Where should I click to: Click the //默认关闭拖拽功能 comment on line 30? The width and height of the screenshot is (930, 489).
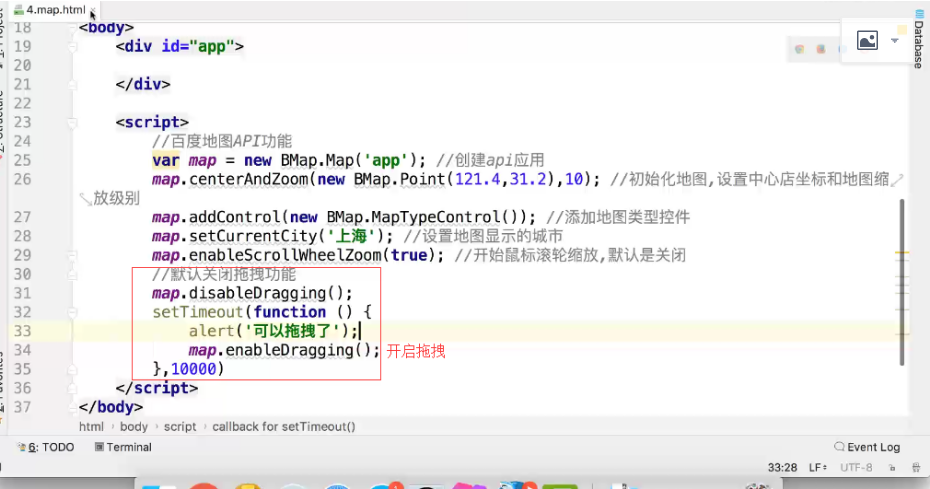224,274
